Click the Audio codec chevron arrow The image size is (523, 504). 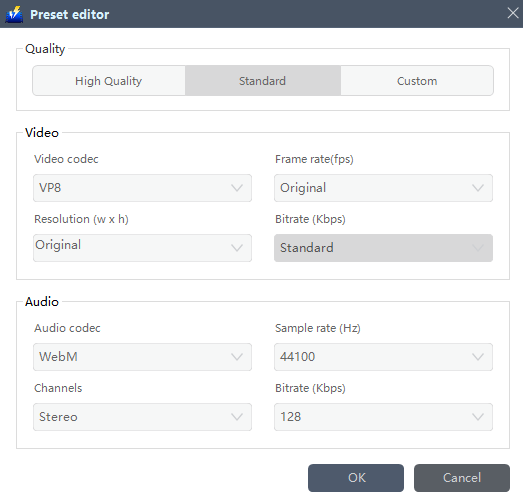[237, 357]
